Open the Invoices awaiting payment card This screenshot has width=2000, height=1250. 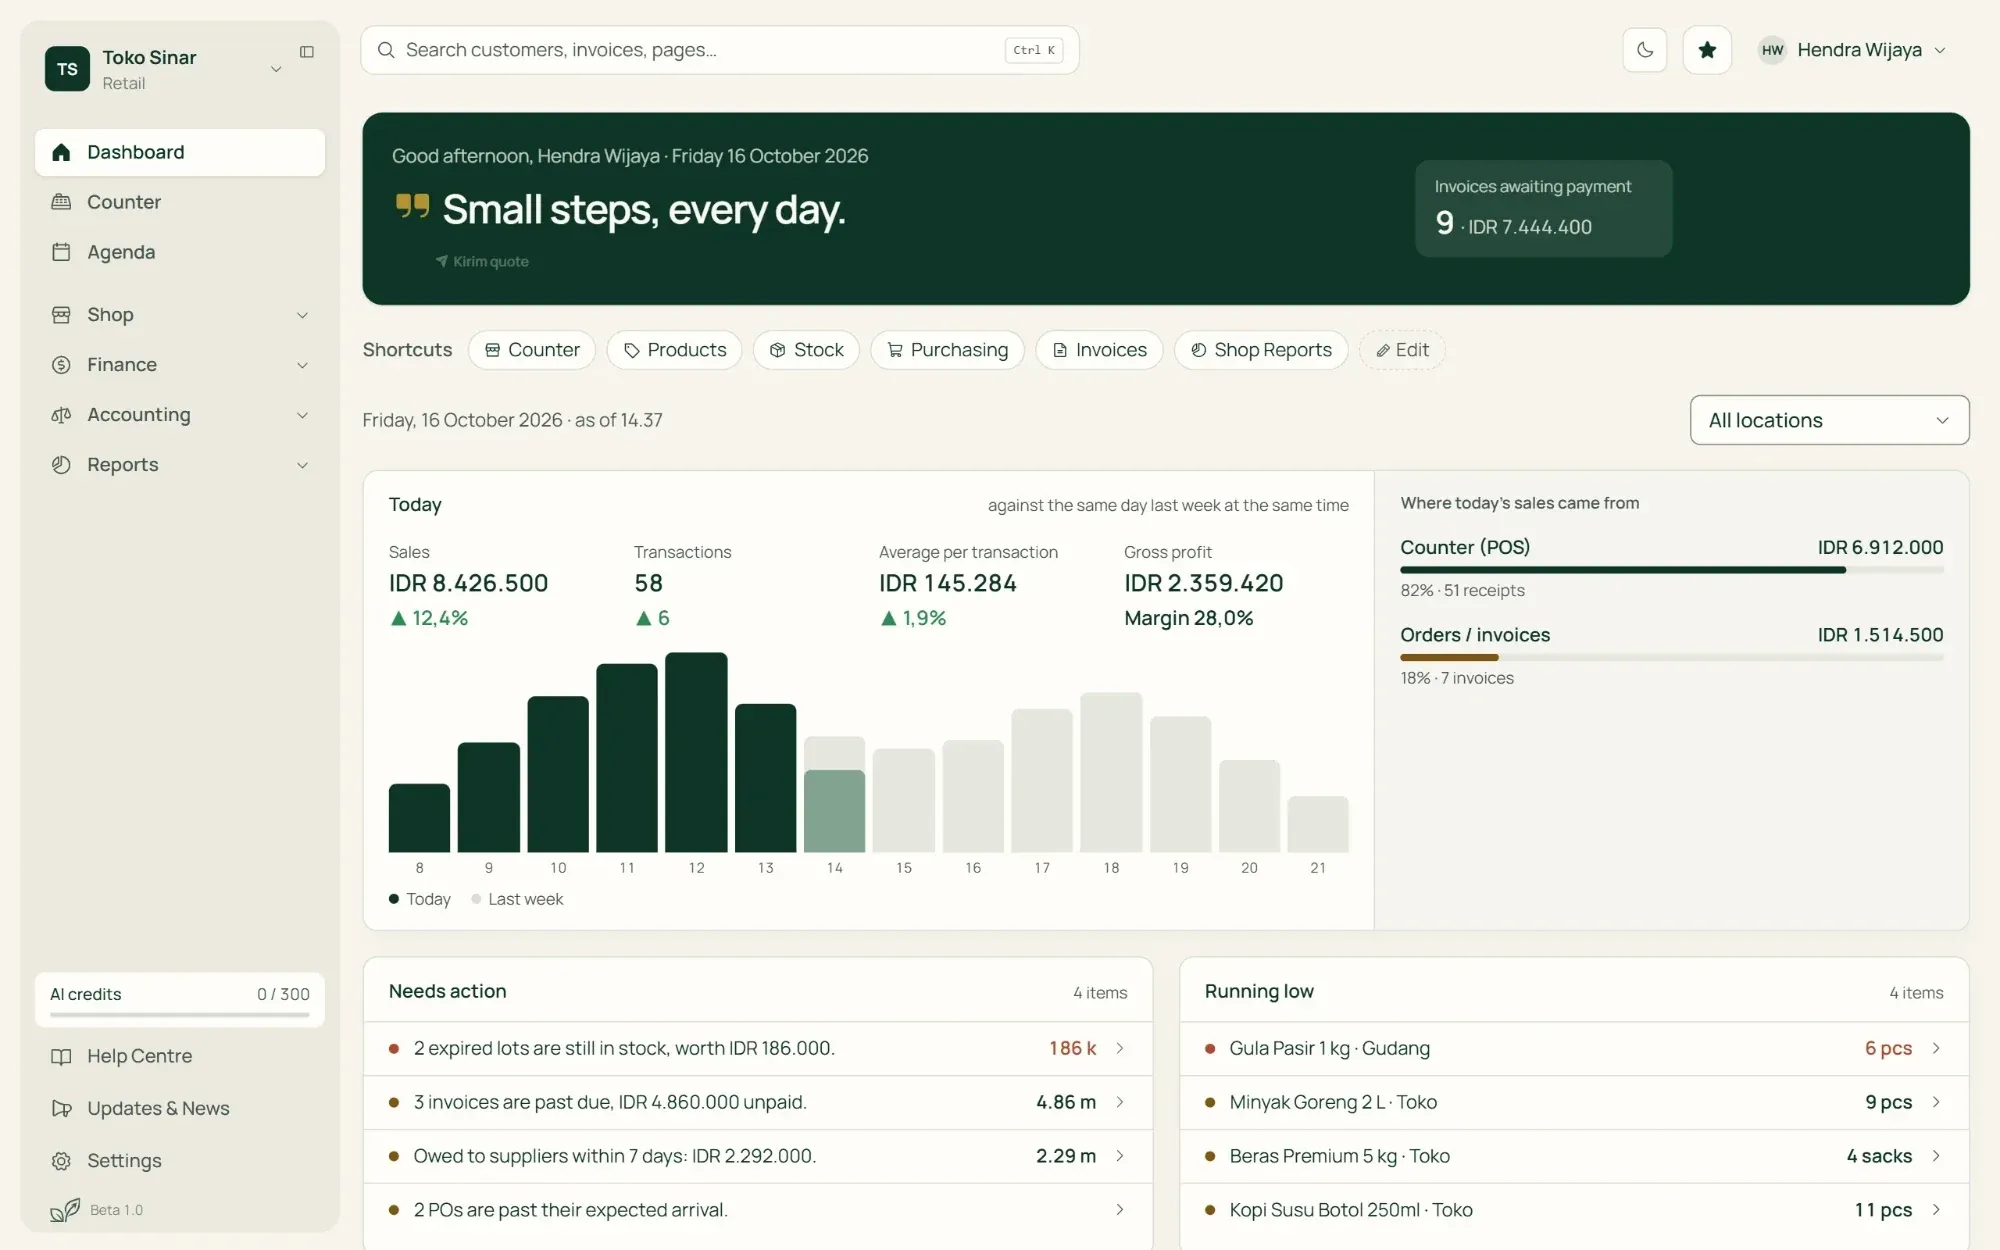coord(1543,208)
